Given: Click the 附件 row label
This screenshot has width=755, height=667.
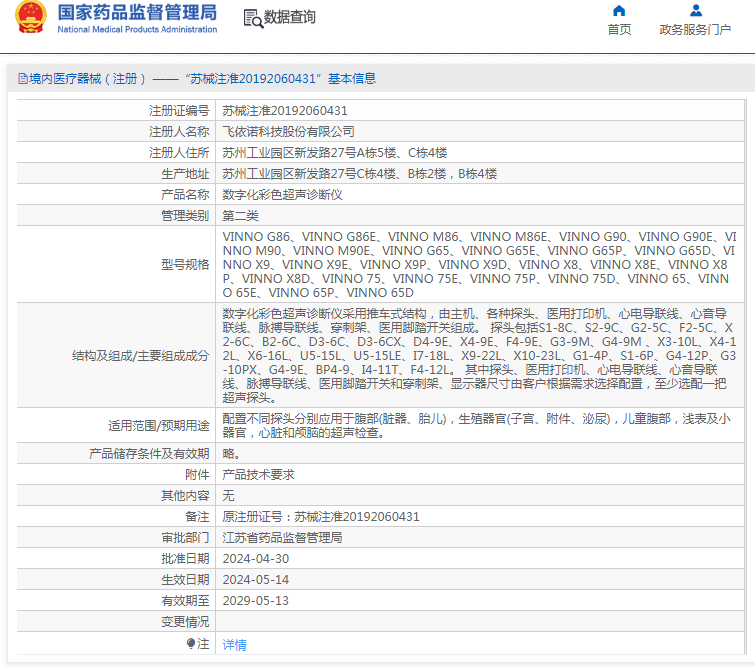Looking at the screenshot, I should (197, 475).
